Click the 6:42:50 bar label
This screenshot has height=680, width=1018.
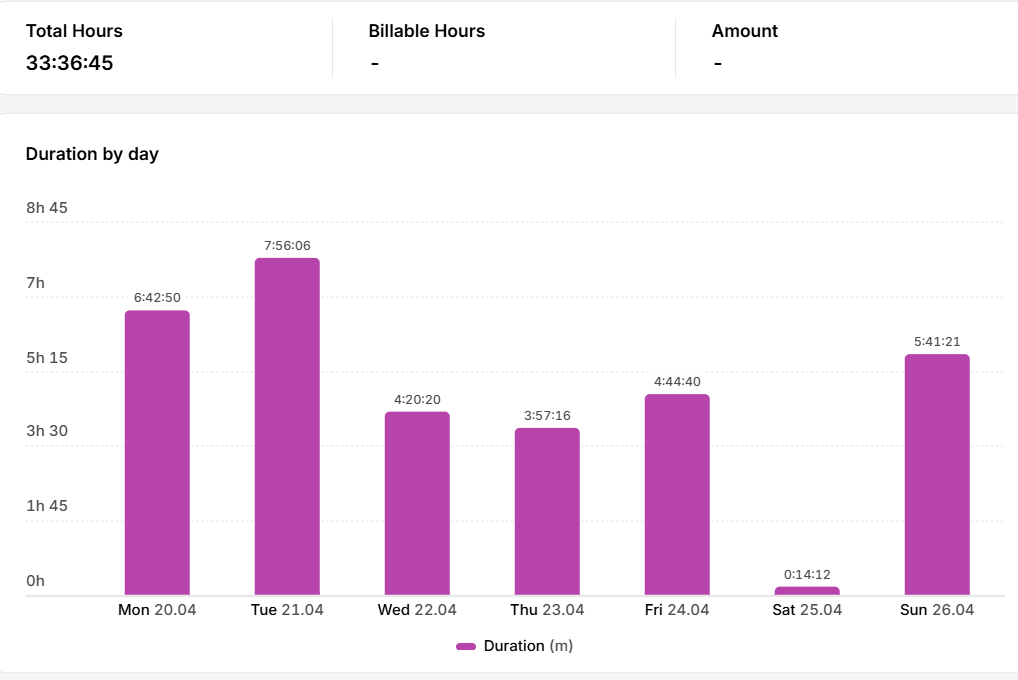click(157, 297)
